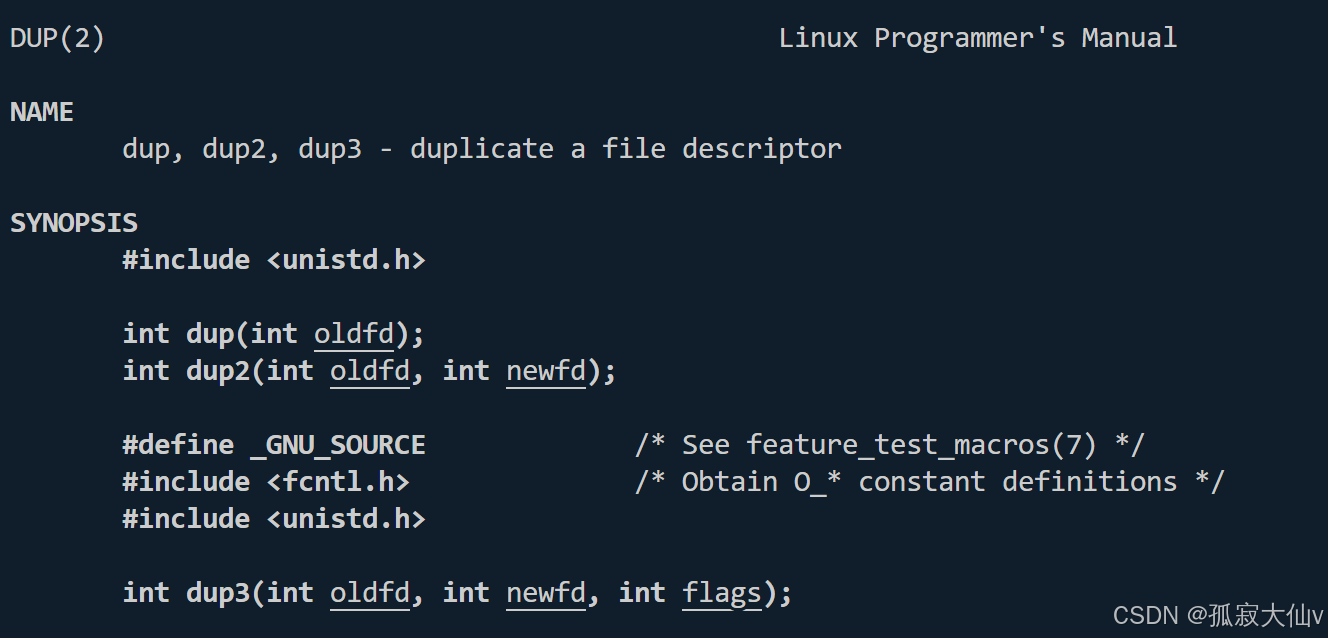Click underlined oldfd in the dup() prototype

click(x=354, y=334)
